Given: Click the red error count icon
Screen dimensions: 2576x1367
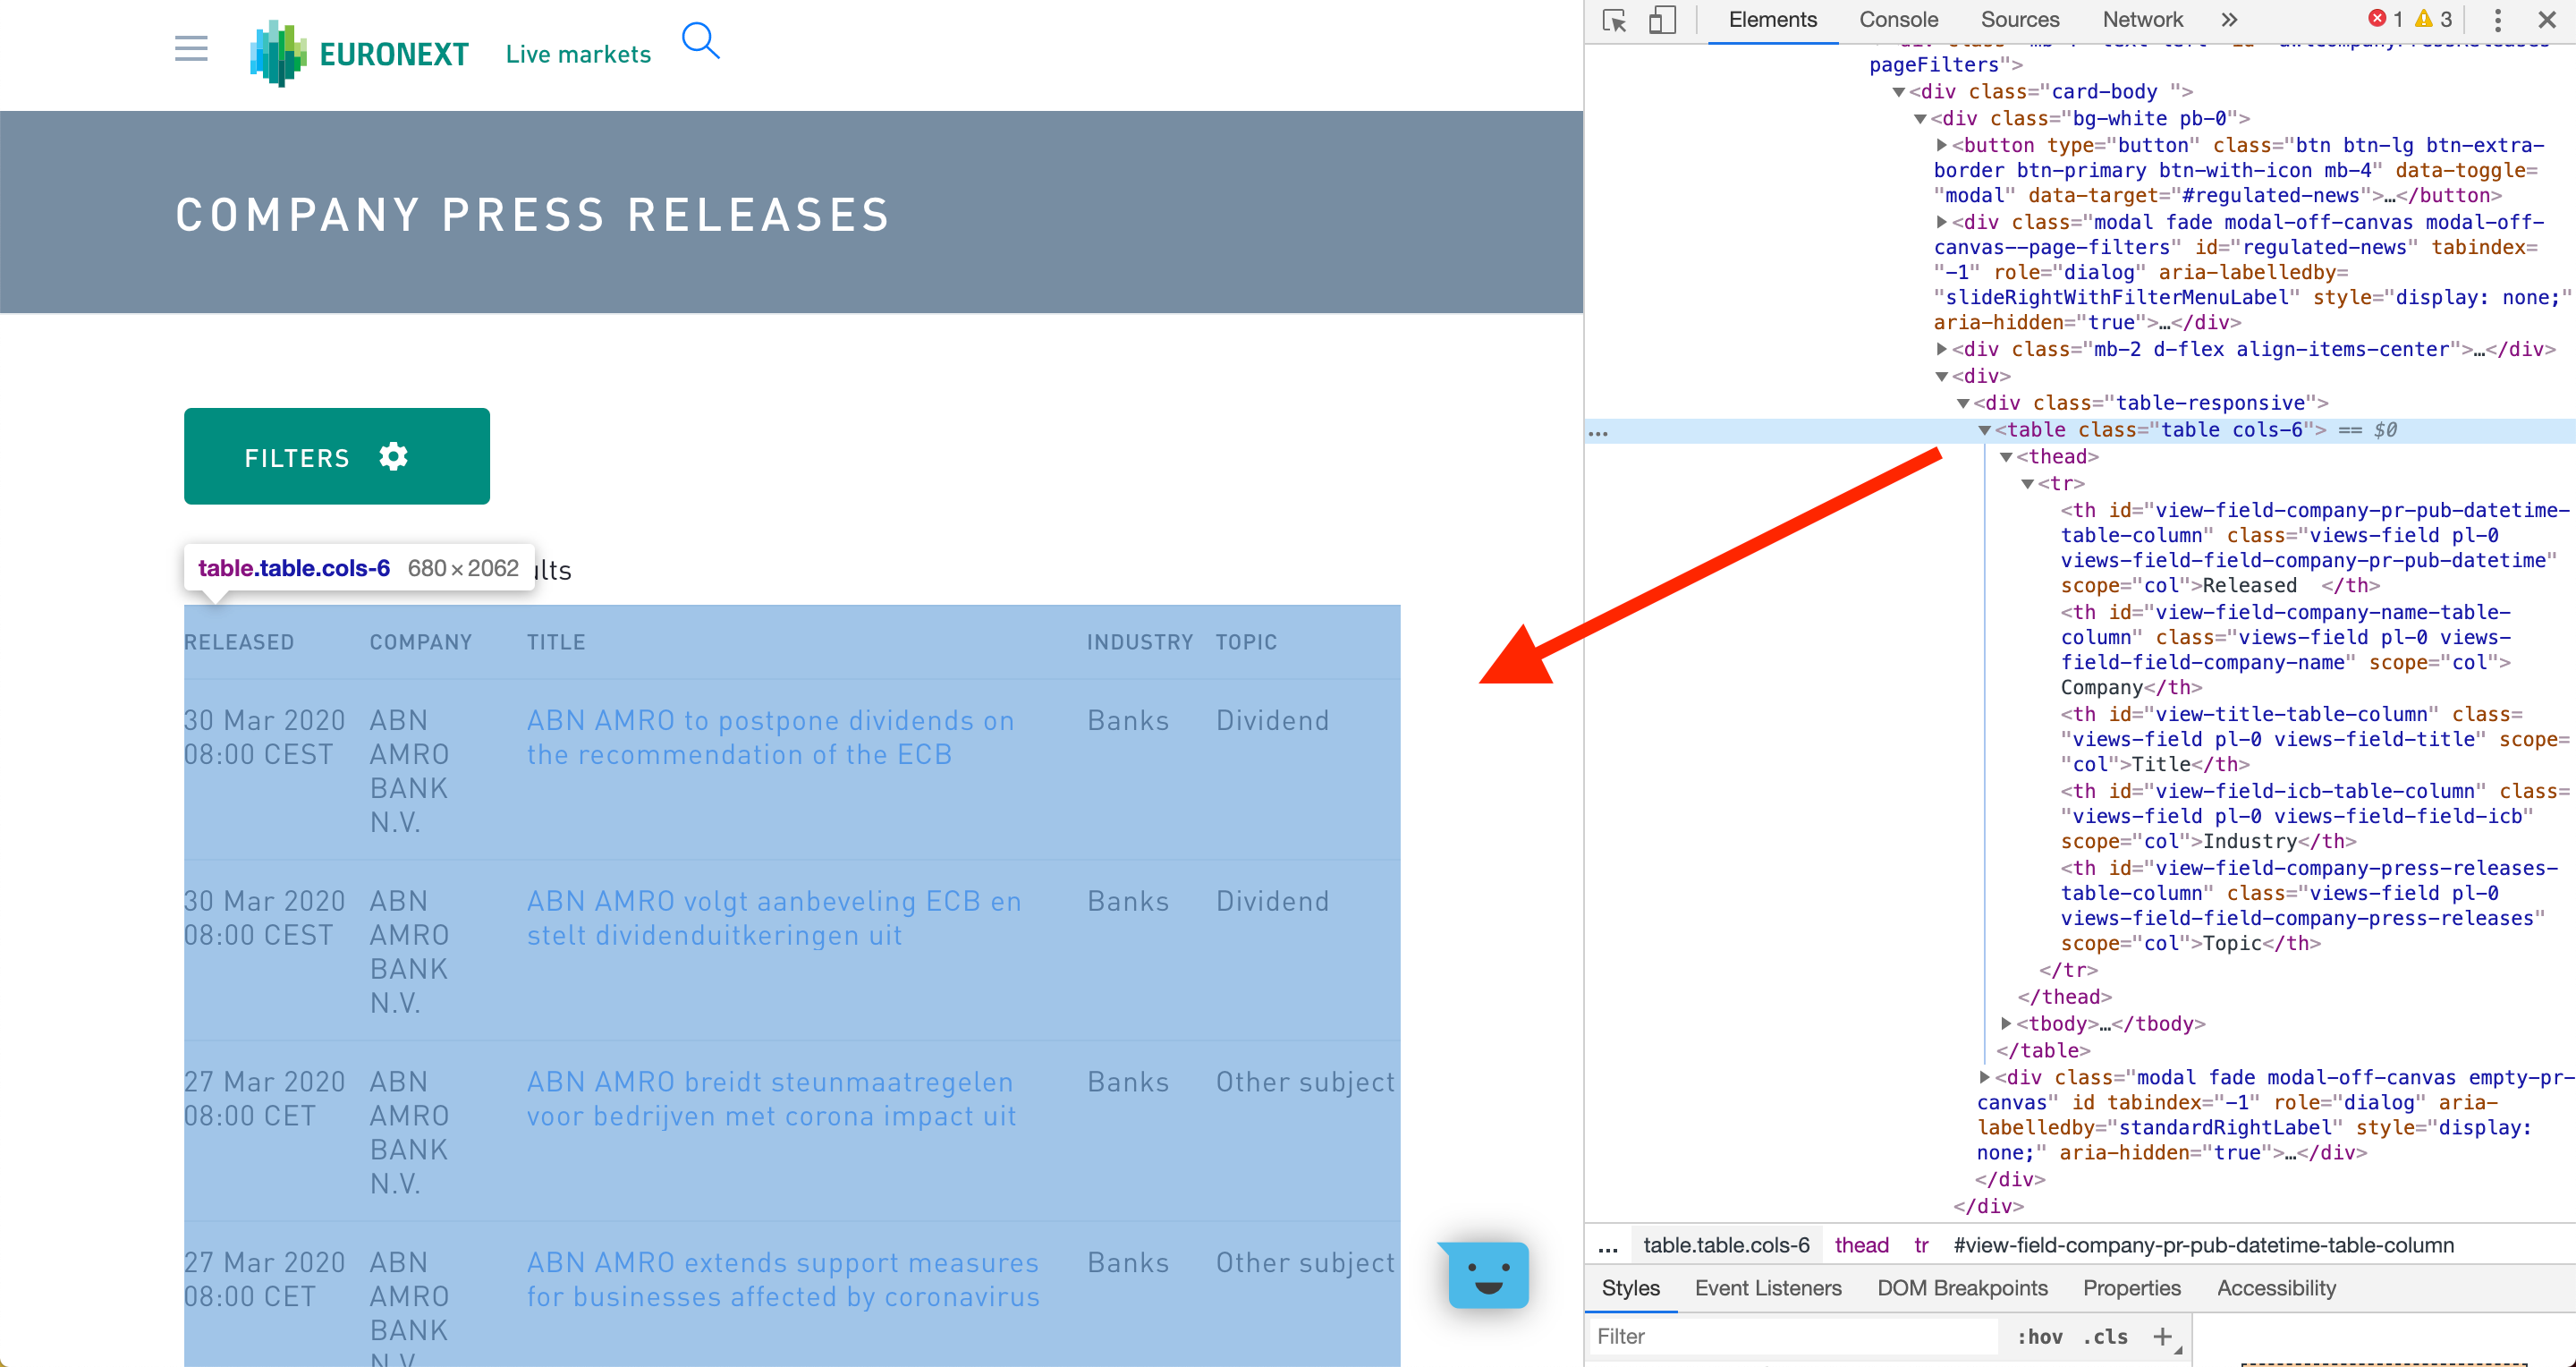Looking at the screenshot, I should tap(2378, 19).
